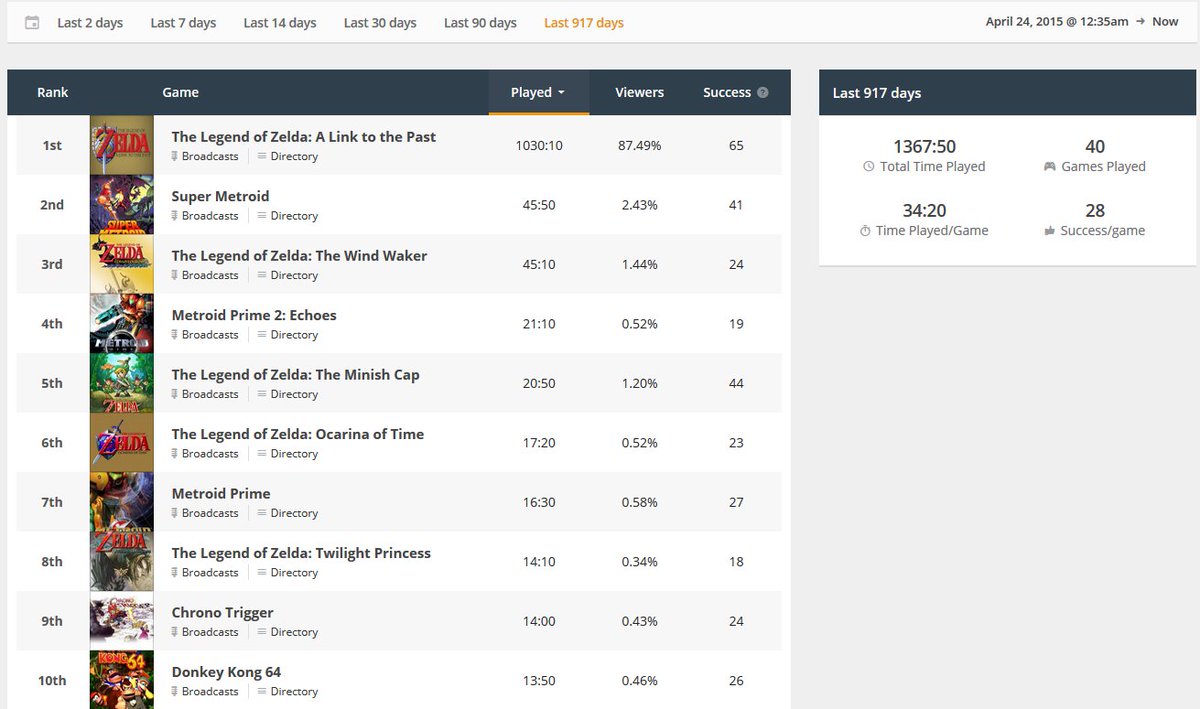Viewport: 1200px width, 709px height.
Task: Click the Time Played/Game stopwatch icon
Action: 866,231
